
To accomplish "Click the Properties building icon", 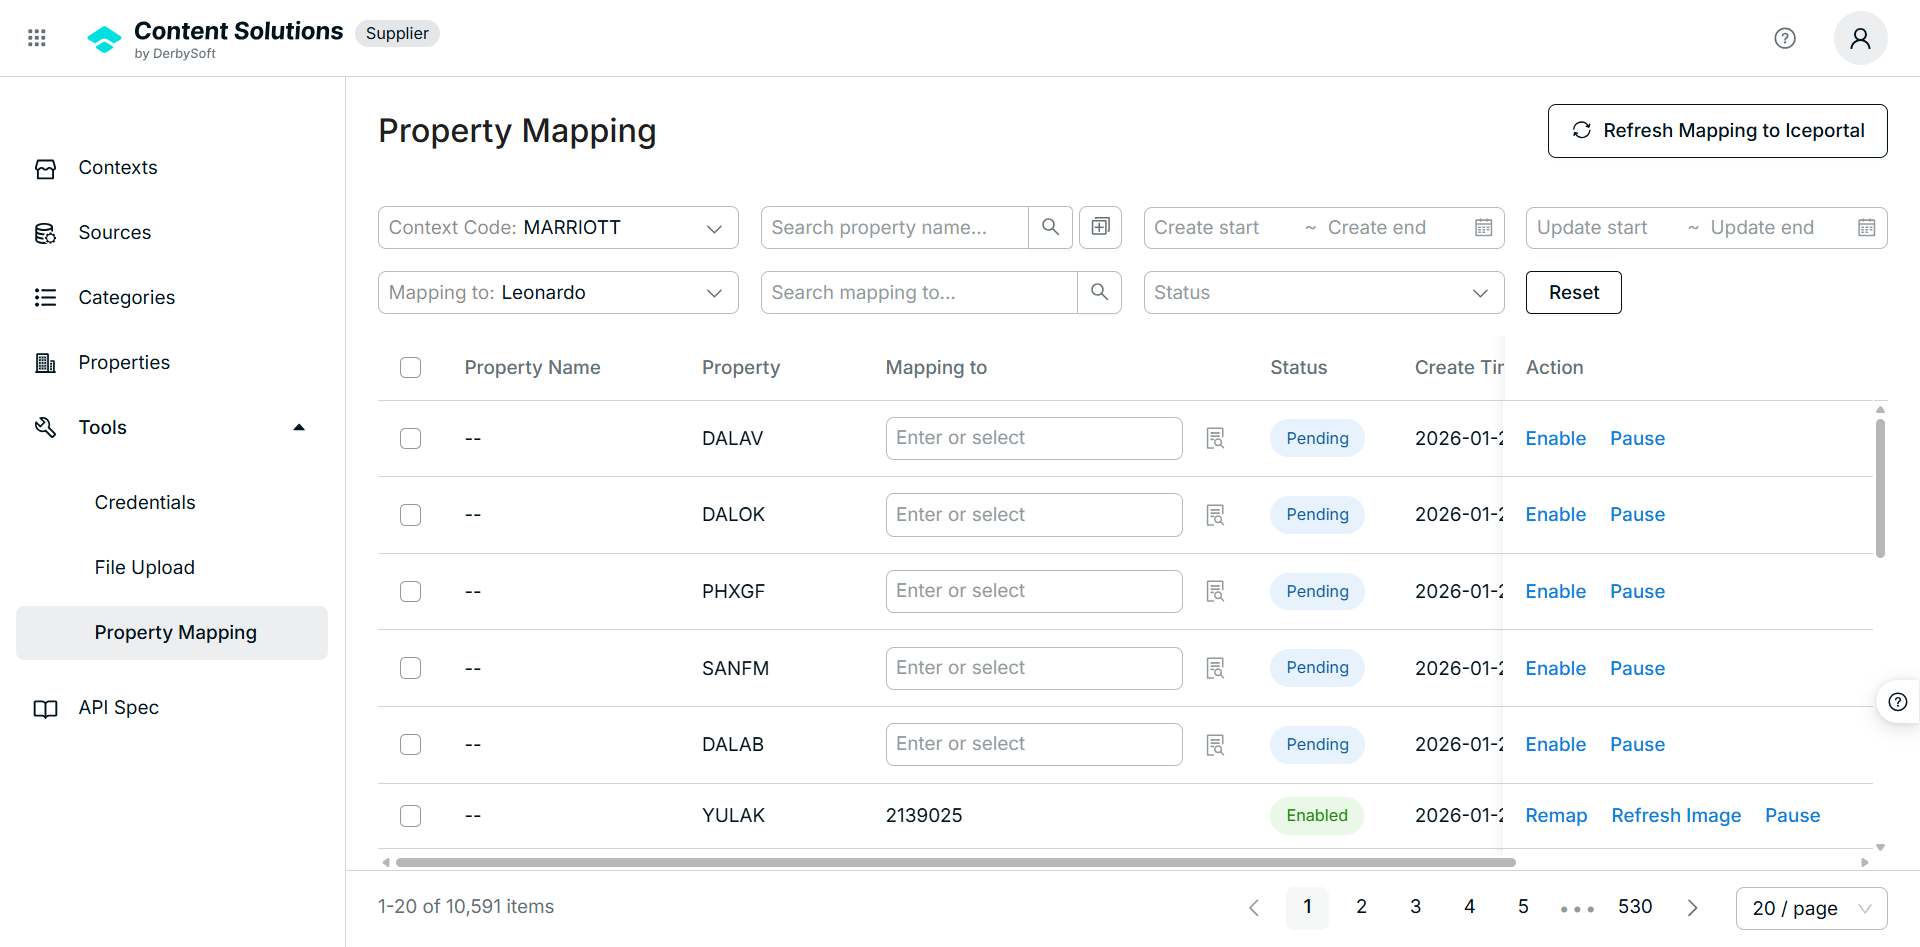I will point(45,363).
